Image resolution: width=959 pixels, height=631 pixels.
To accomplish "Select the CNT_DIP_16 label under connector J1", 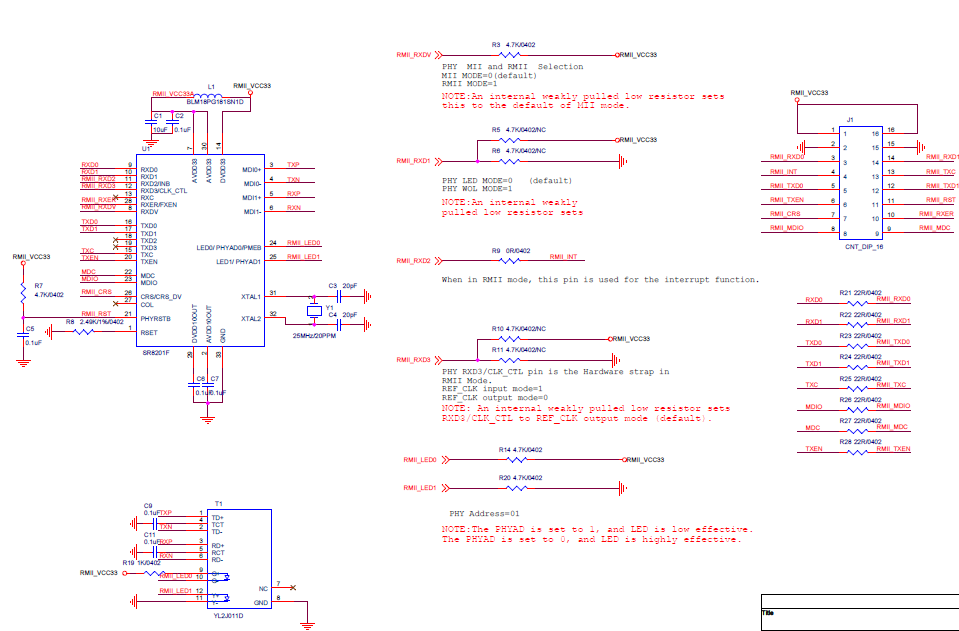I will [x=864, y=247].
